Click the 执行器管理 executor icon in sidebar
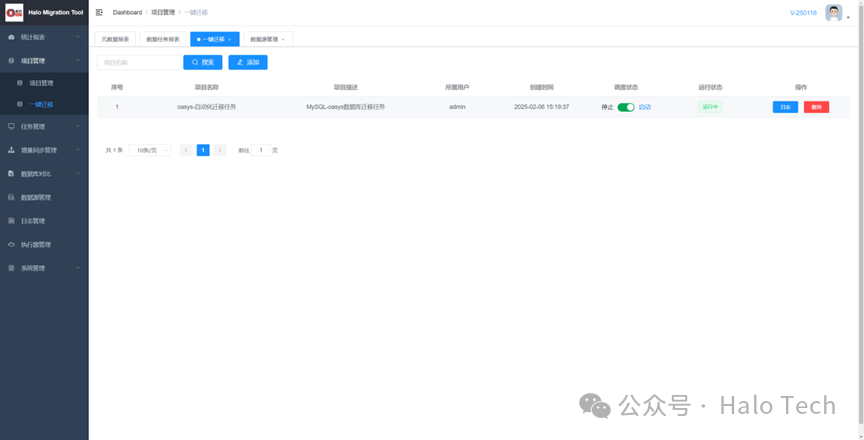The image size is (864, 440). (12, 245)
